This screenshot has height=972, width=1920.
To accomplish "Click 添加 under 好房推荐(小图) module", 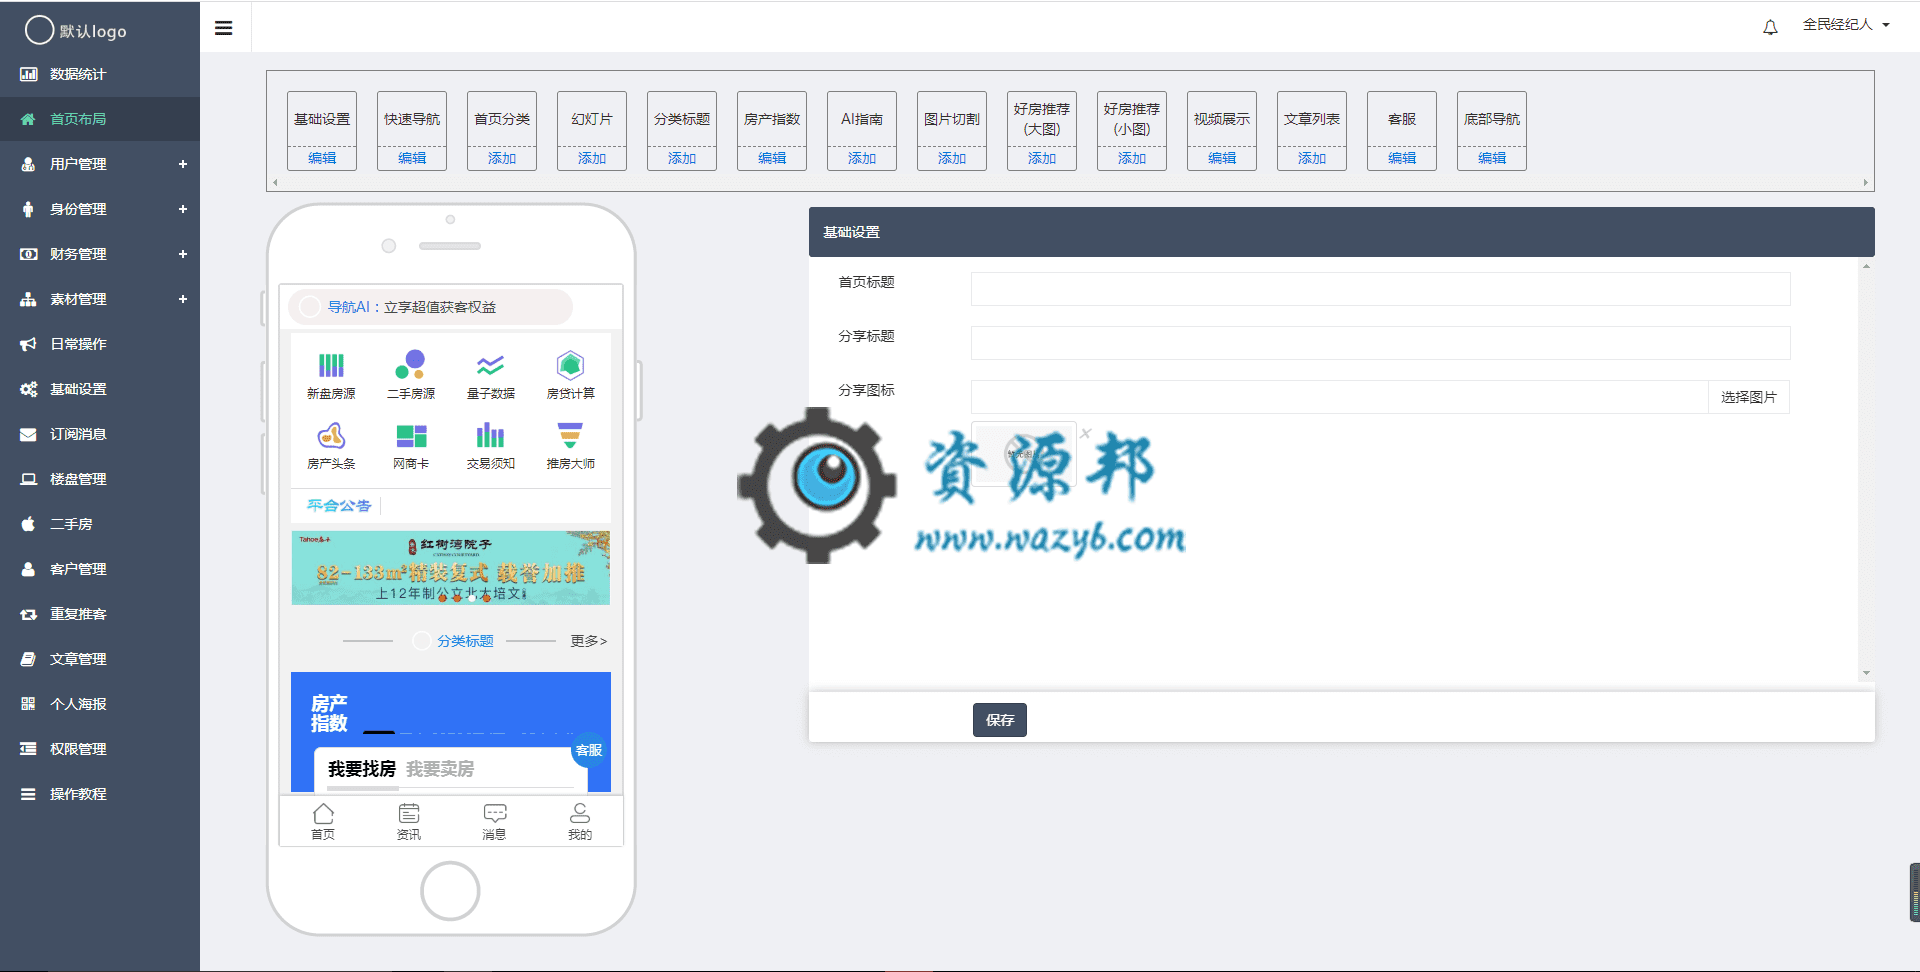I will coord(1132,158).
